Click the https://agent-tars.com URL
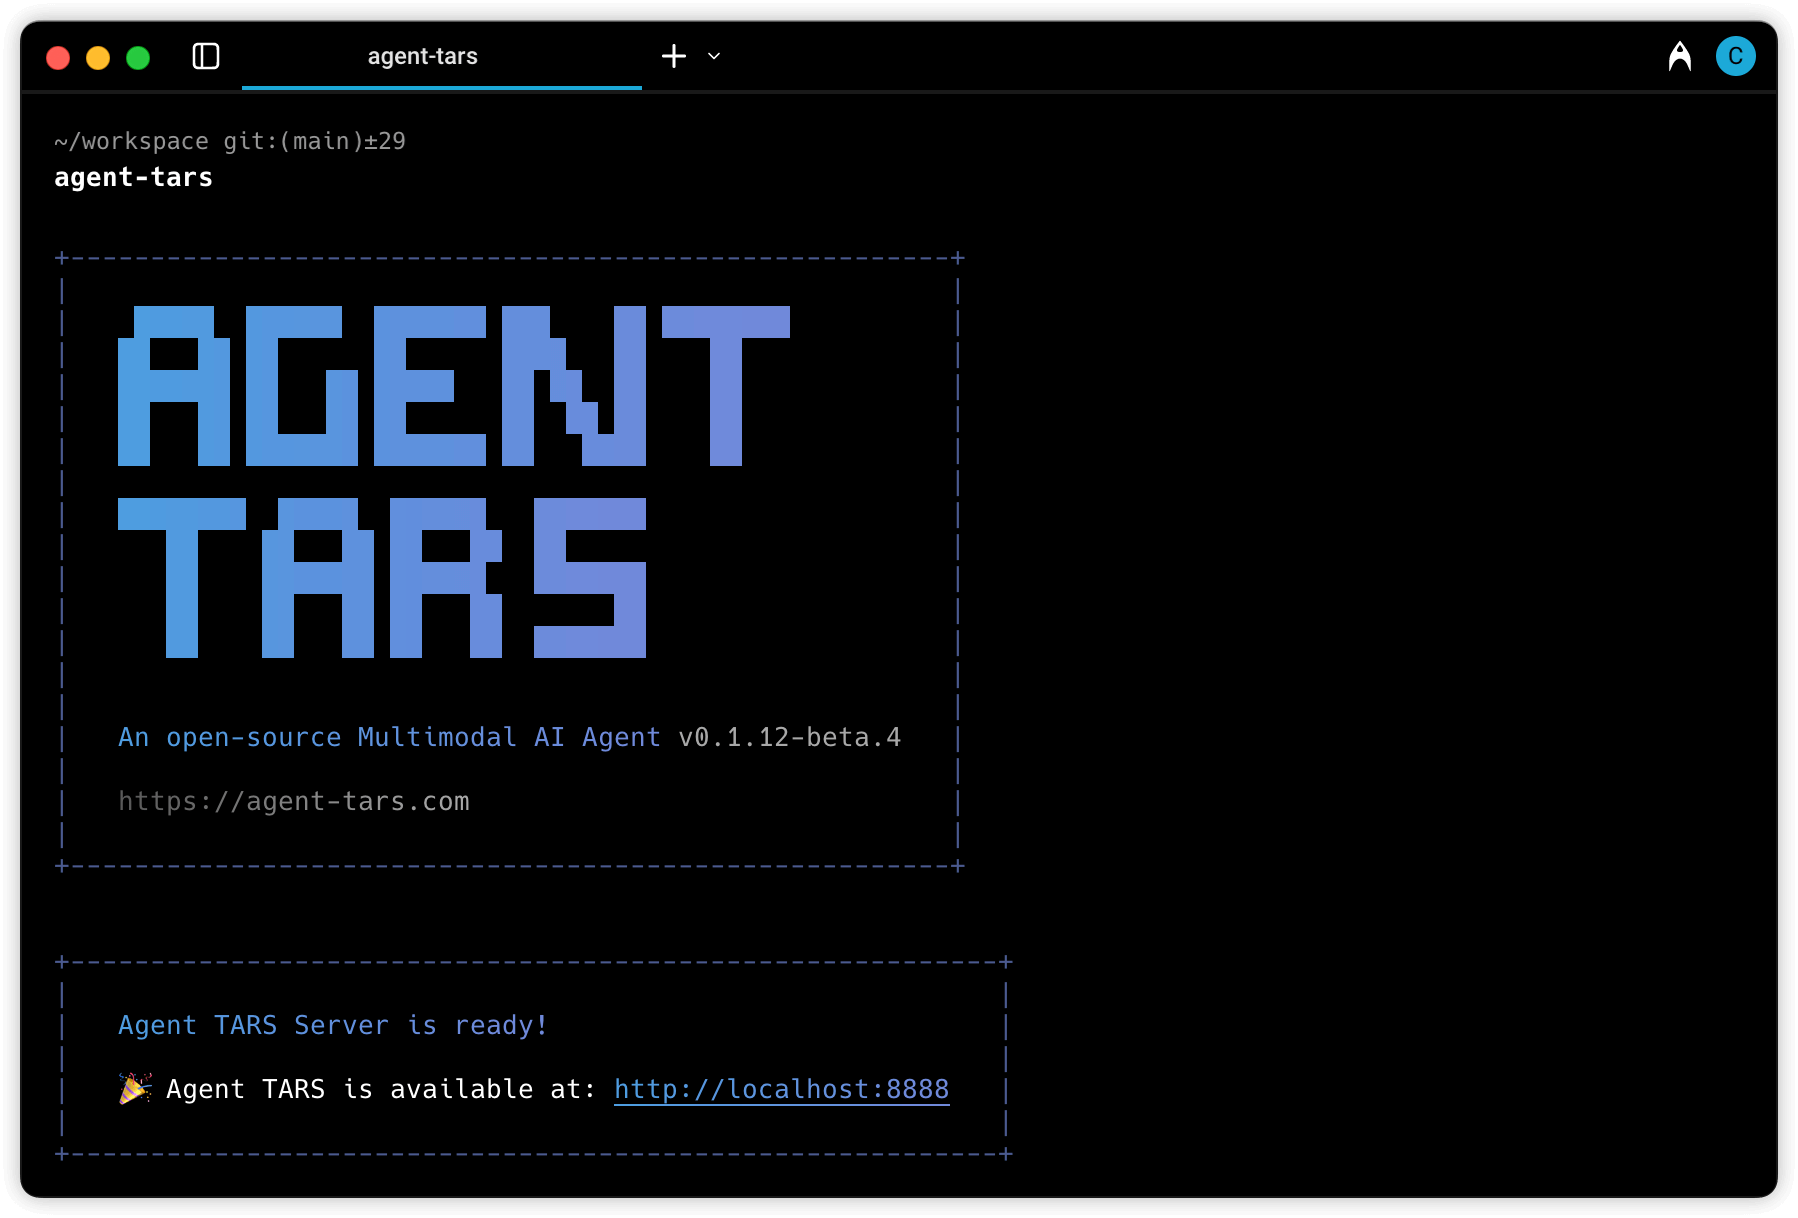The height and width of the screenshot is (1218, 1798). 294,801
